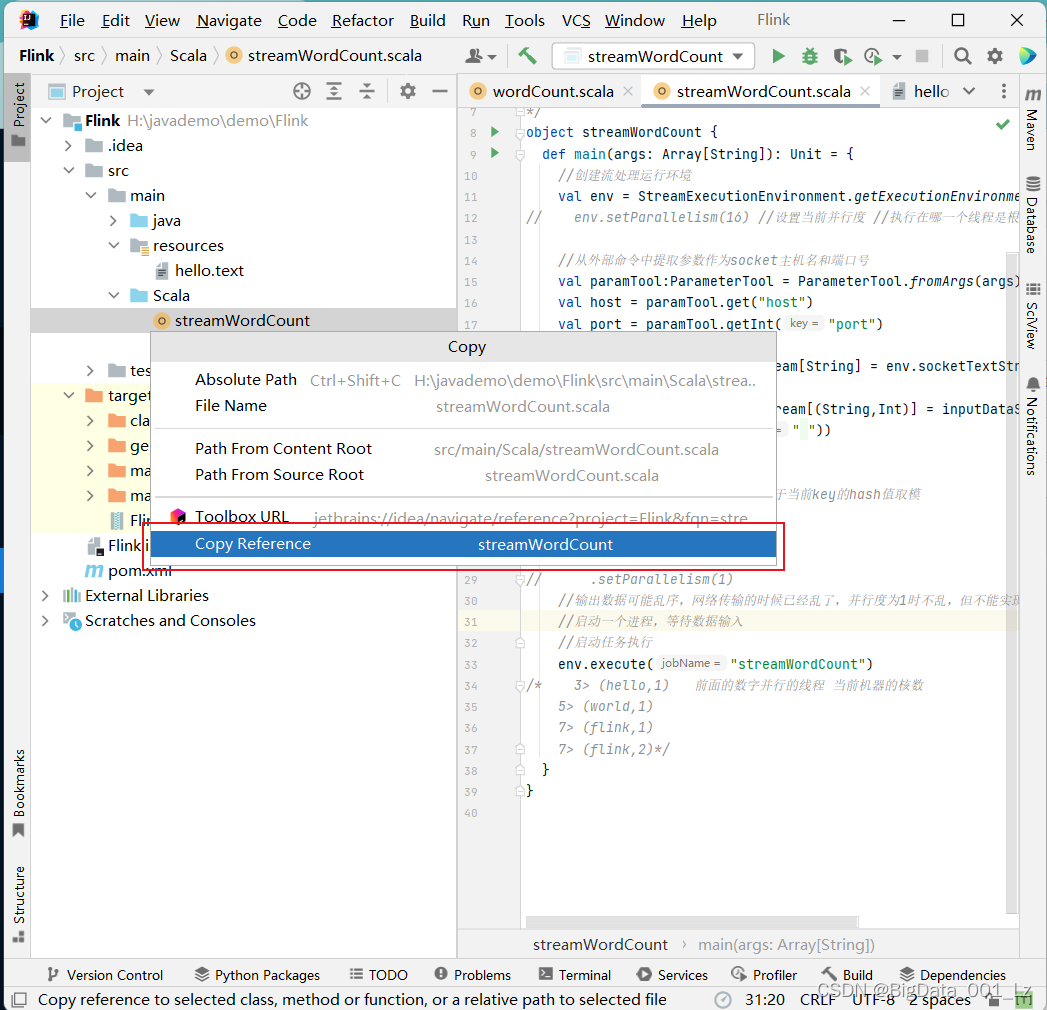Run with coverage shield icon

[x=843, y=57]
